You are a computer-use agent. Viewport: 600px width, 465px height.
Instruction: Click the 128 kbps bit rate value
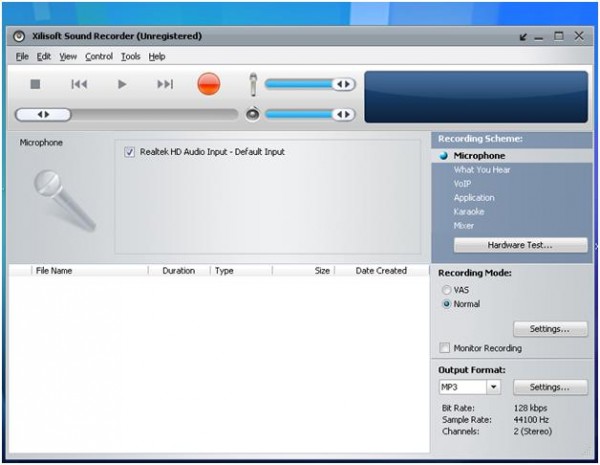[530, 408]
